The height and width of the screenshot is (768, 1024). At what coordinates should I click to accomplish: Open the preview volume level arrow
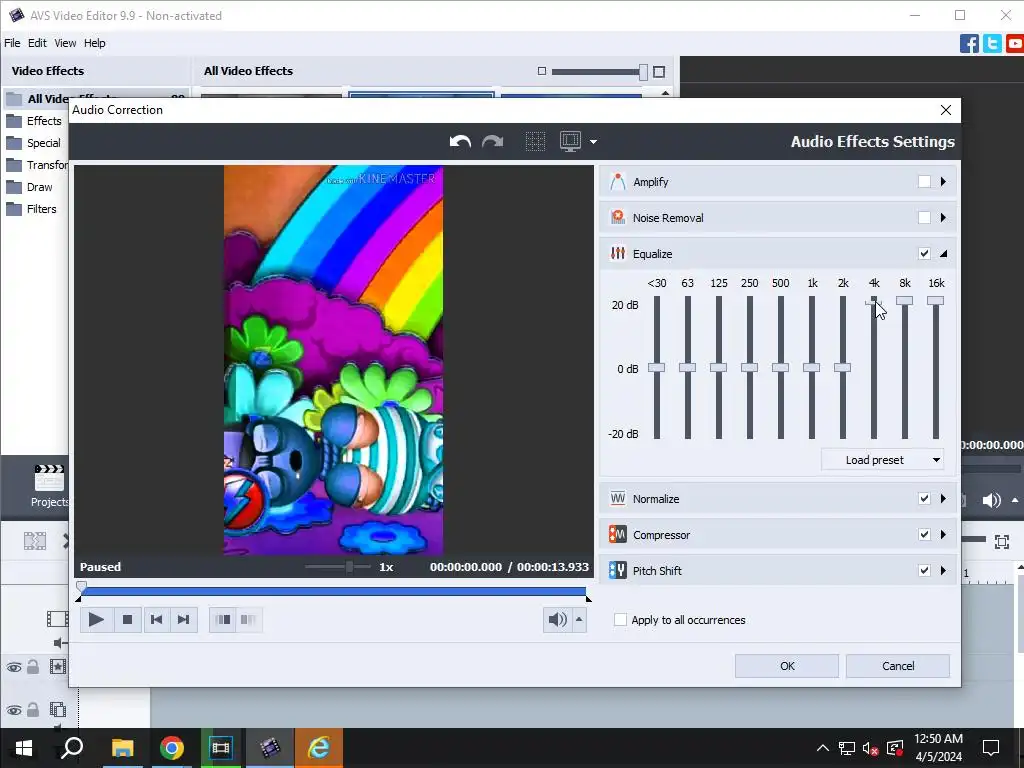click(x=579, y=620)
